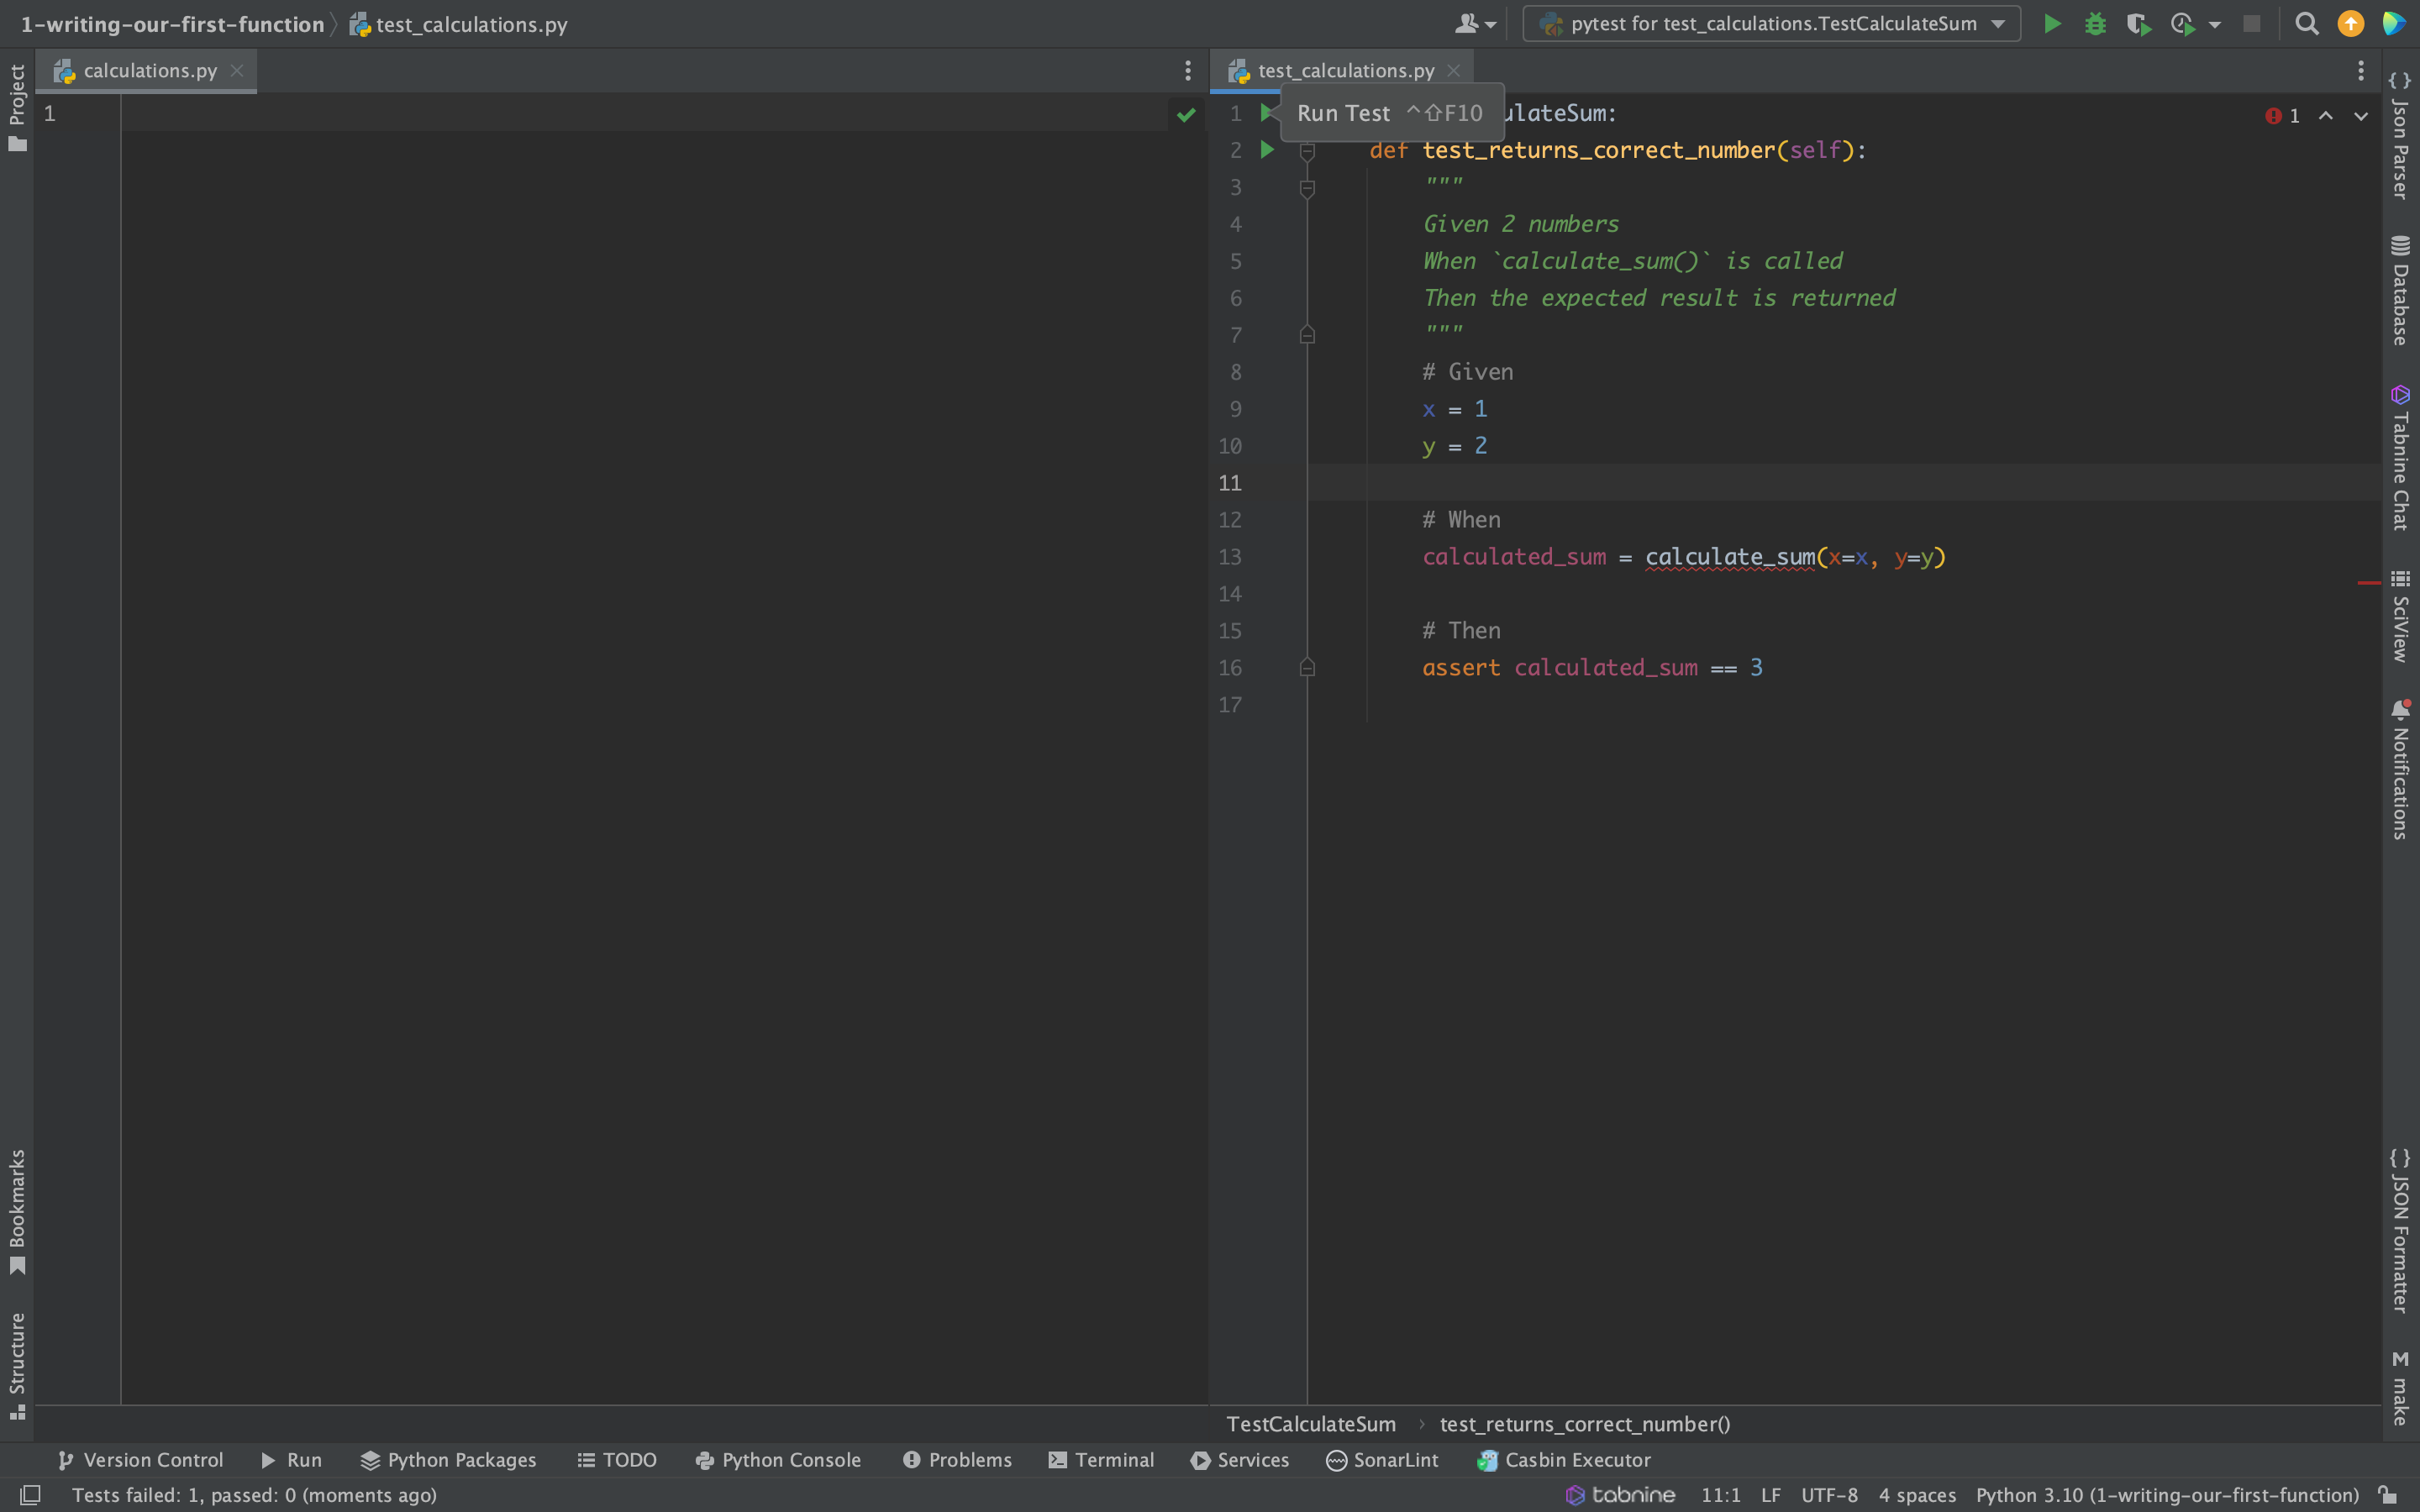Toggle tool window bars via bottom-left square icon
Viewport: 2420px width, 1512px height.
pyautogui.click(x=30, y=1495)
